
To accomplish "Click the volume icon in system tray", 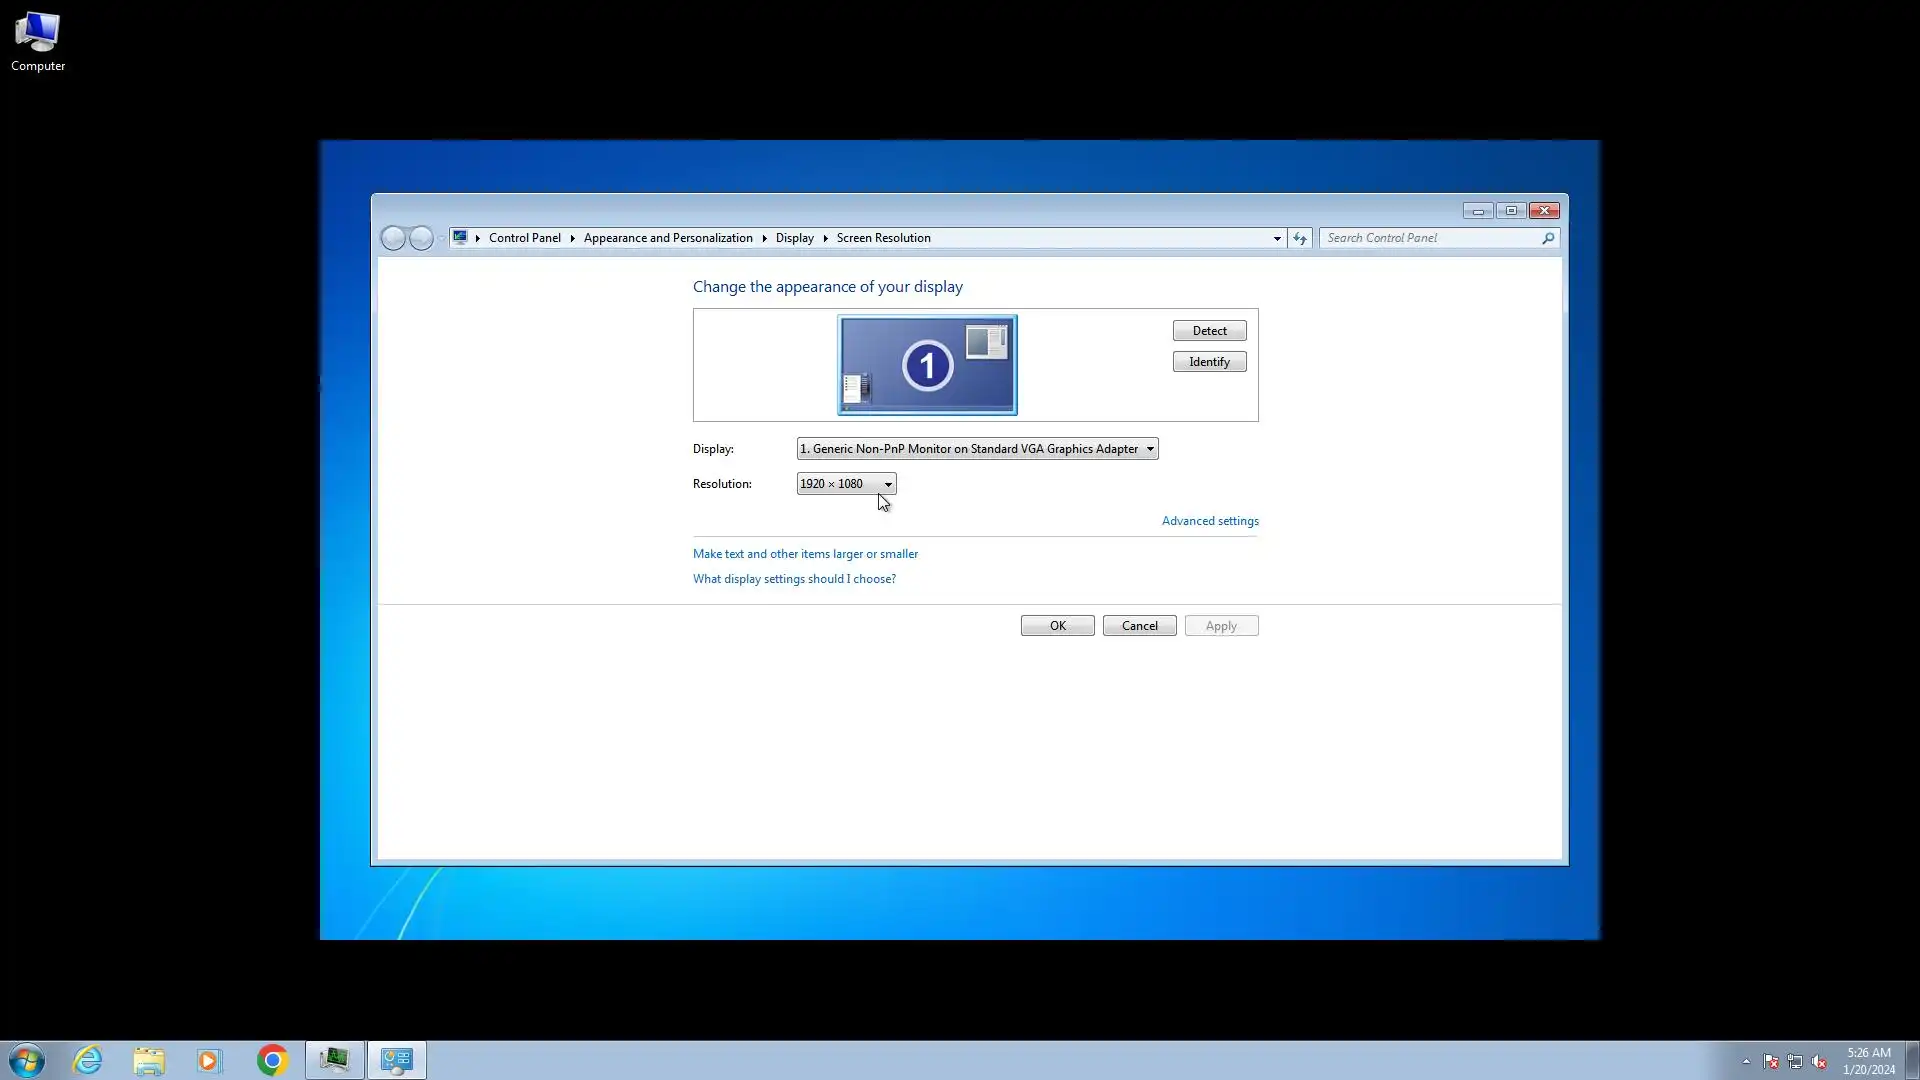I will (1819, 1062).
